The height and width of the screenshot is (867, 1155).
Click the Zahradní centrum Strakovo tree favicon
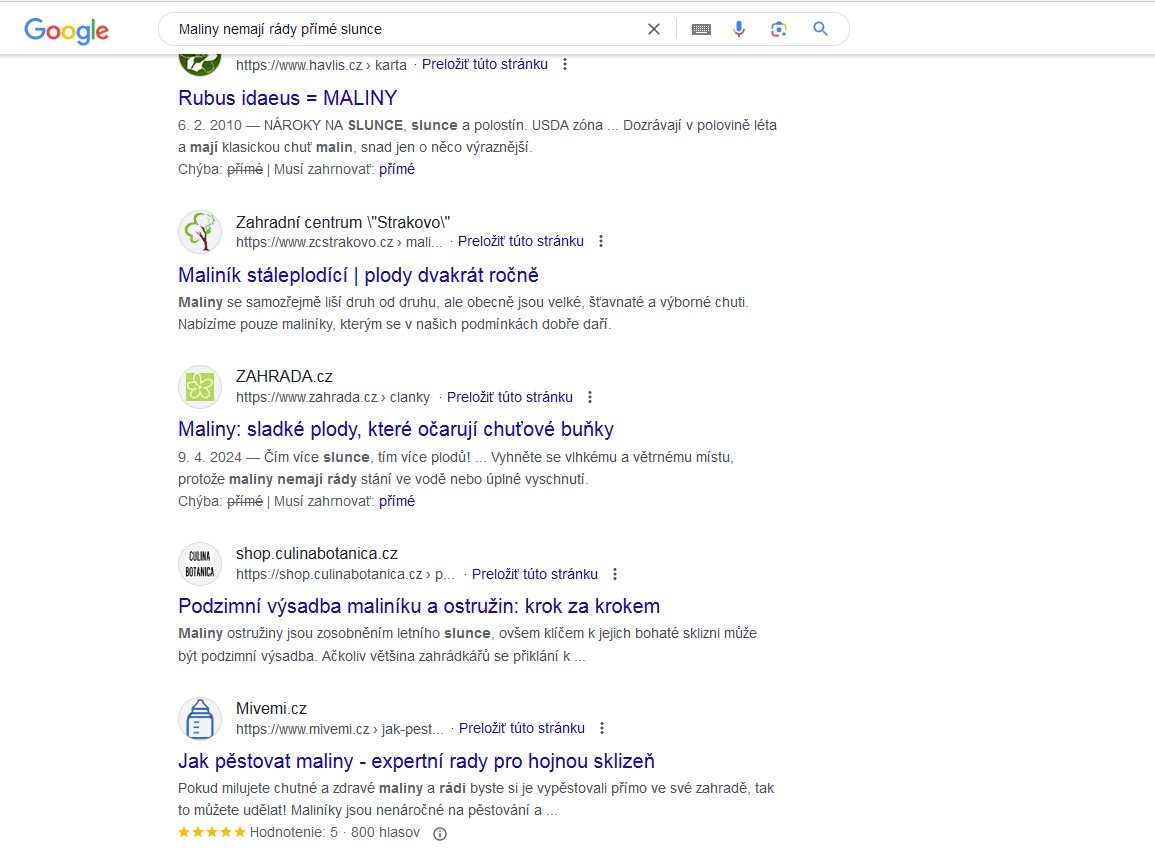click(x=200, y=232)
